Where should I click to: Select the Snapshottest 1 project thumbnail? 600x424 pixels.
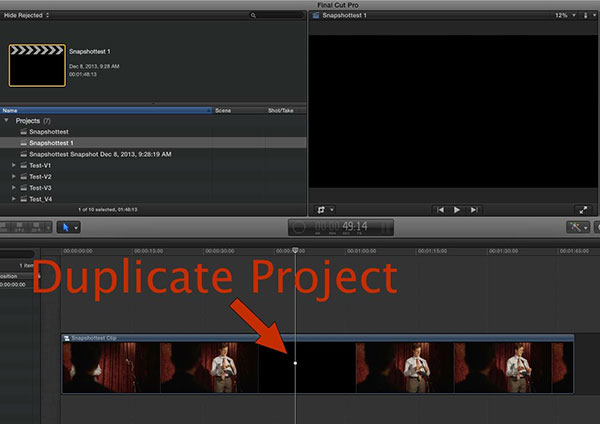[x=37, y=65]
